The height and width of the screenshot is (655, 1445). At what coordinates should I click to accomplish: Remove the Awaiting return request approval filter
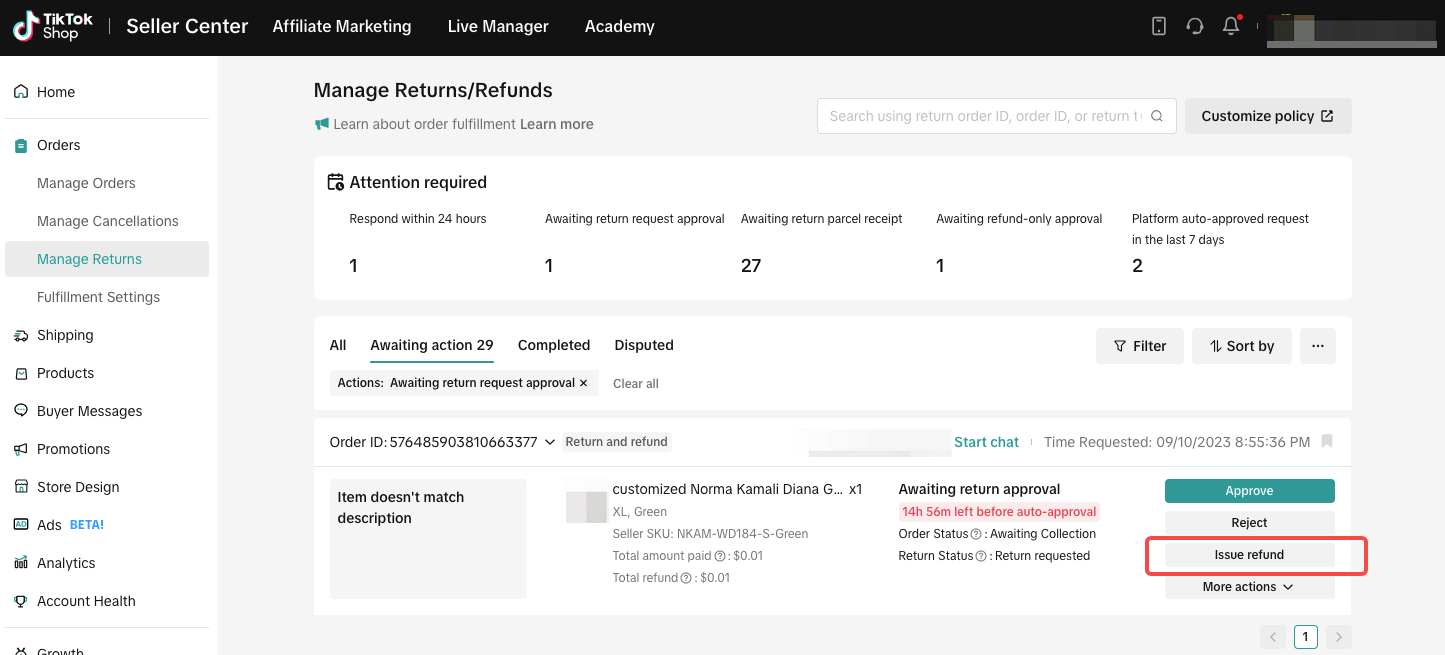click(584, 383)
